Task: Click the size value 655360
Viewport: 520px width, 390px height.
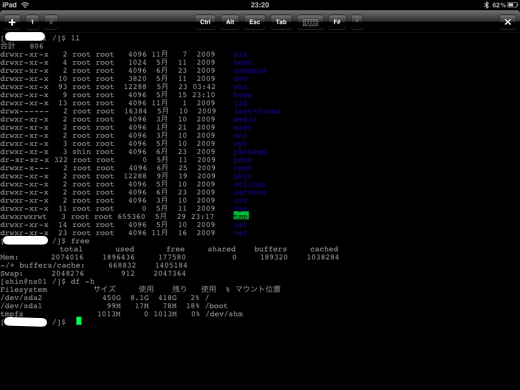Action: (x=131, y=217)
